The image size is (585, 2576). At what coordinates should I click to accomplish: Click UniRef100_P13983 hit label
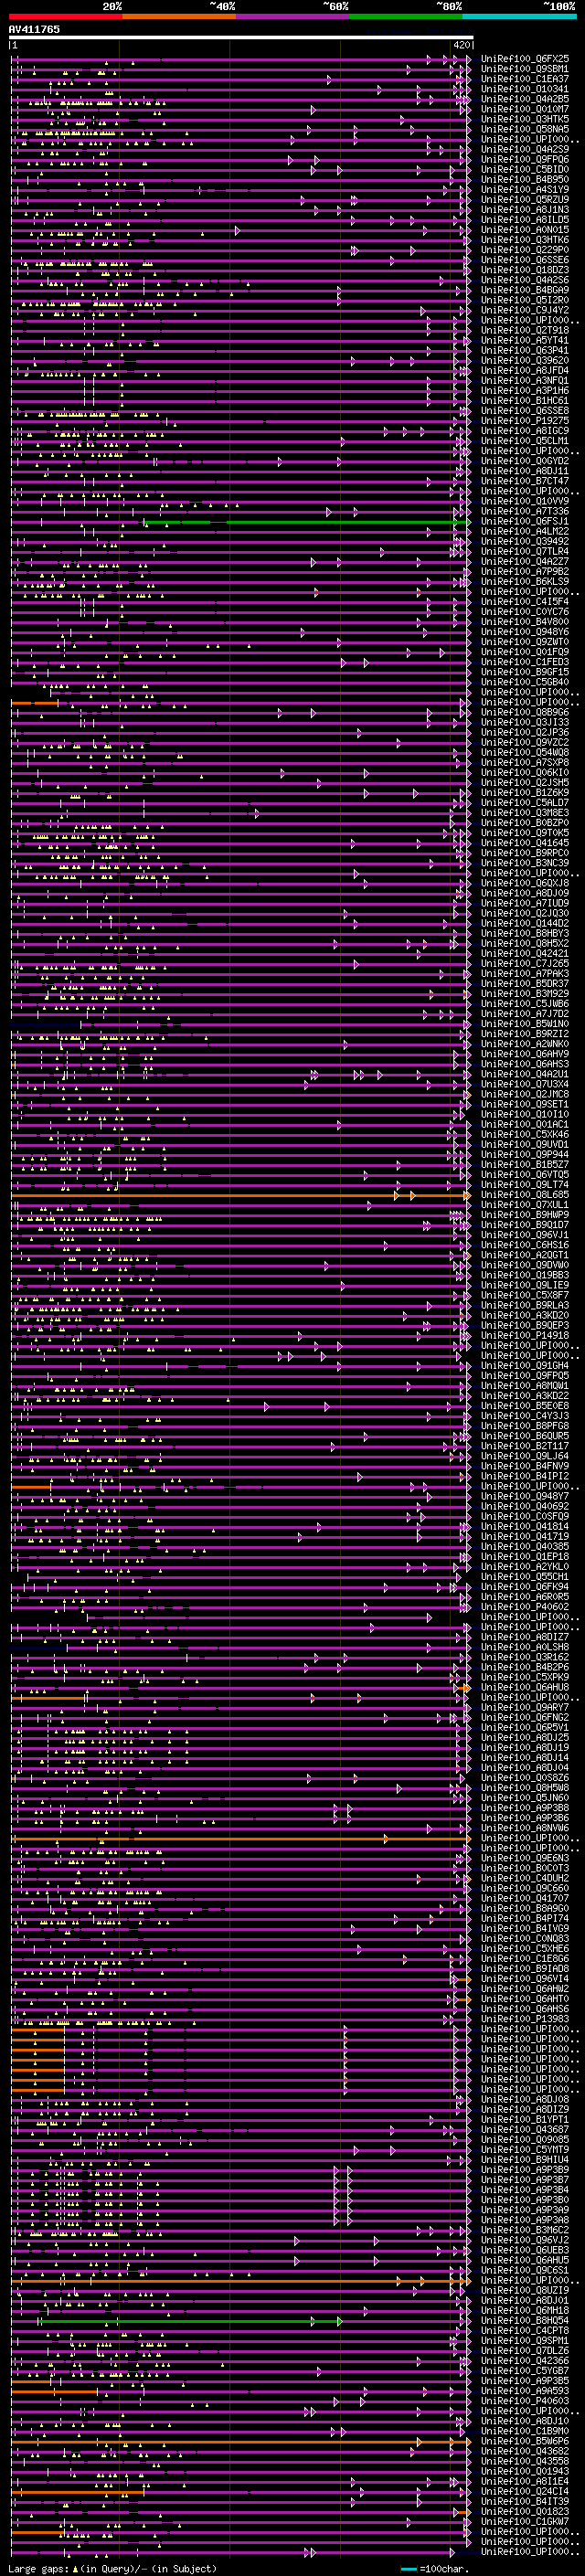[x=525, y=2019]
